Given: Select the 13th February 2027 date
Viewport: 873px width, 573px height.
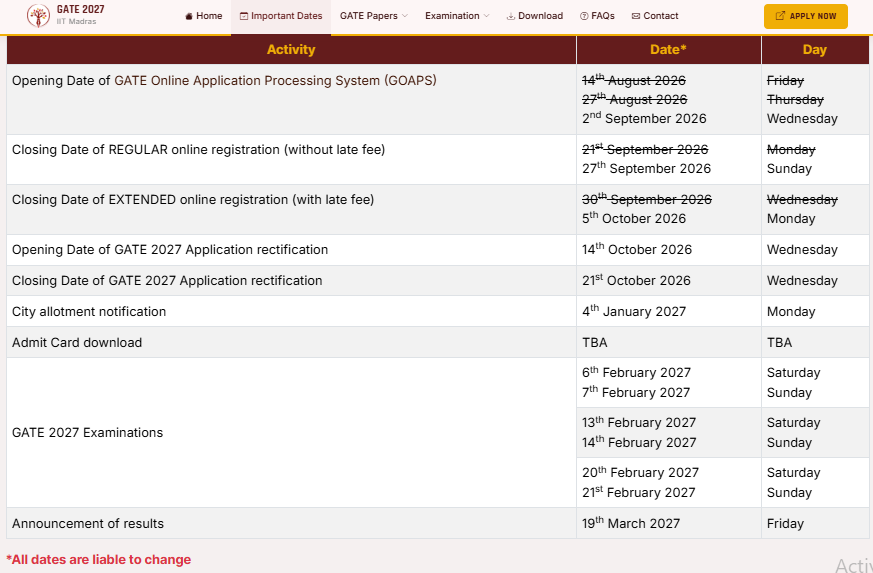Looking at the screenshot, I should tap(639, 423).
